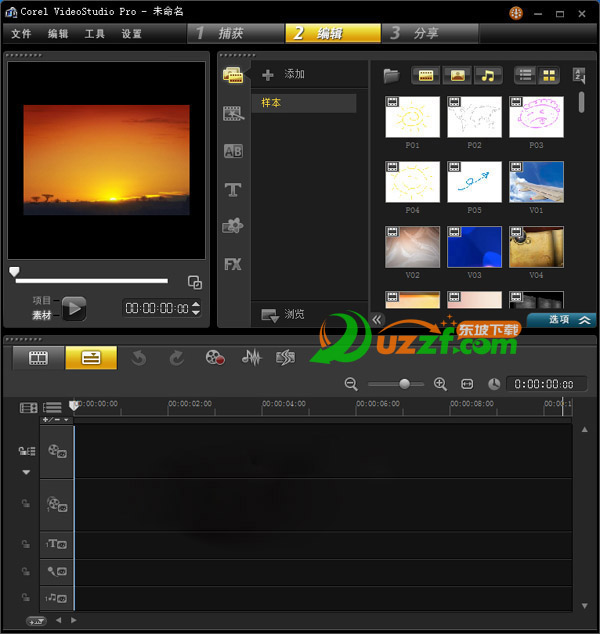Switch to storyboard view
The image size is (600, 634).
pos(39,357)
